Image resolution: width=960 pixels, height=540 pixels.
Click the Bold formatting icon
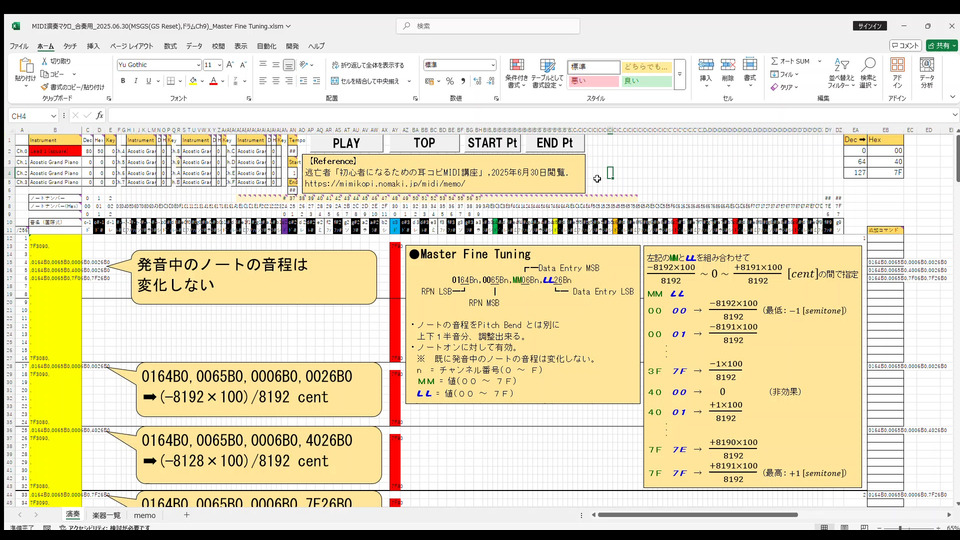(121, 81)
